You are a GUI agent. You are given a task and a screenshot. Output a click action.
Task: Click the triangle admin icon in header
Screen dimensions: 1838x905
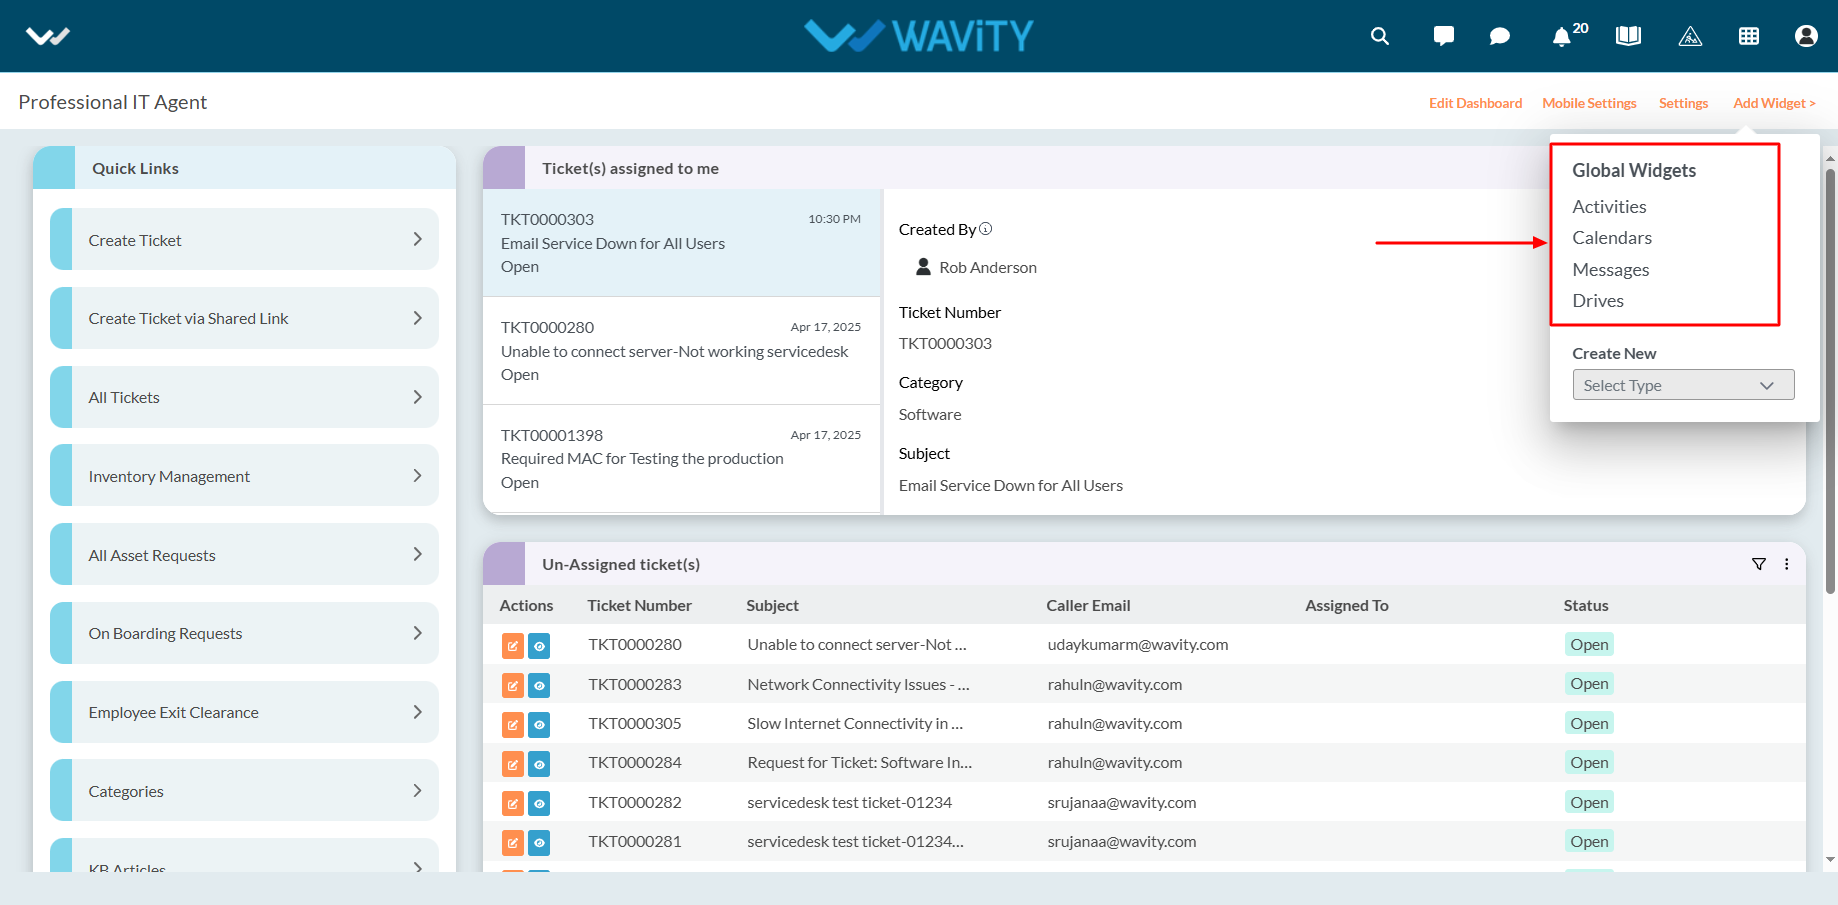pyautogui.click(x=1690, y=36)
